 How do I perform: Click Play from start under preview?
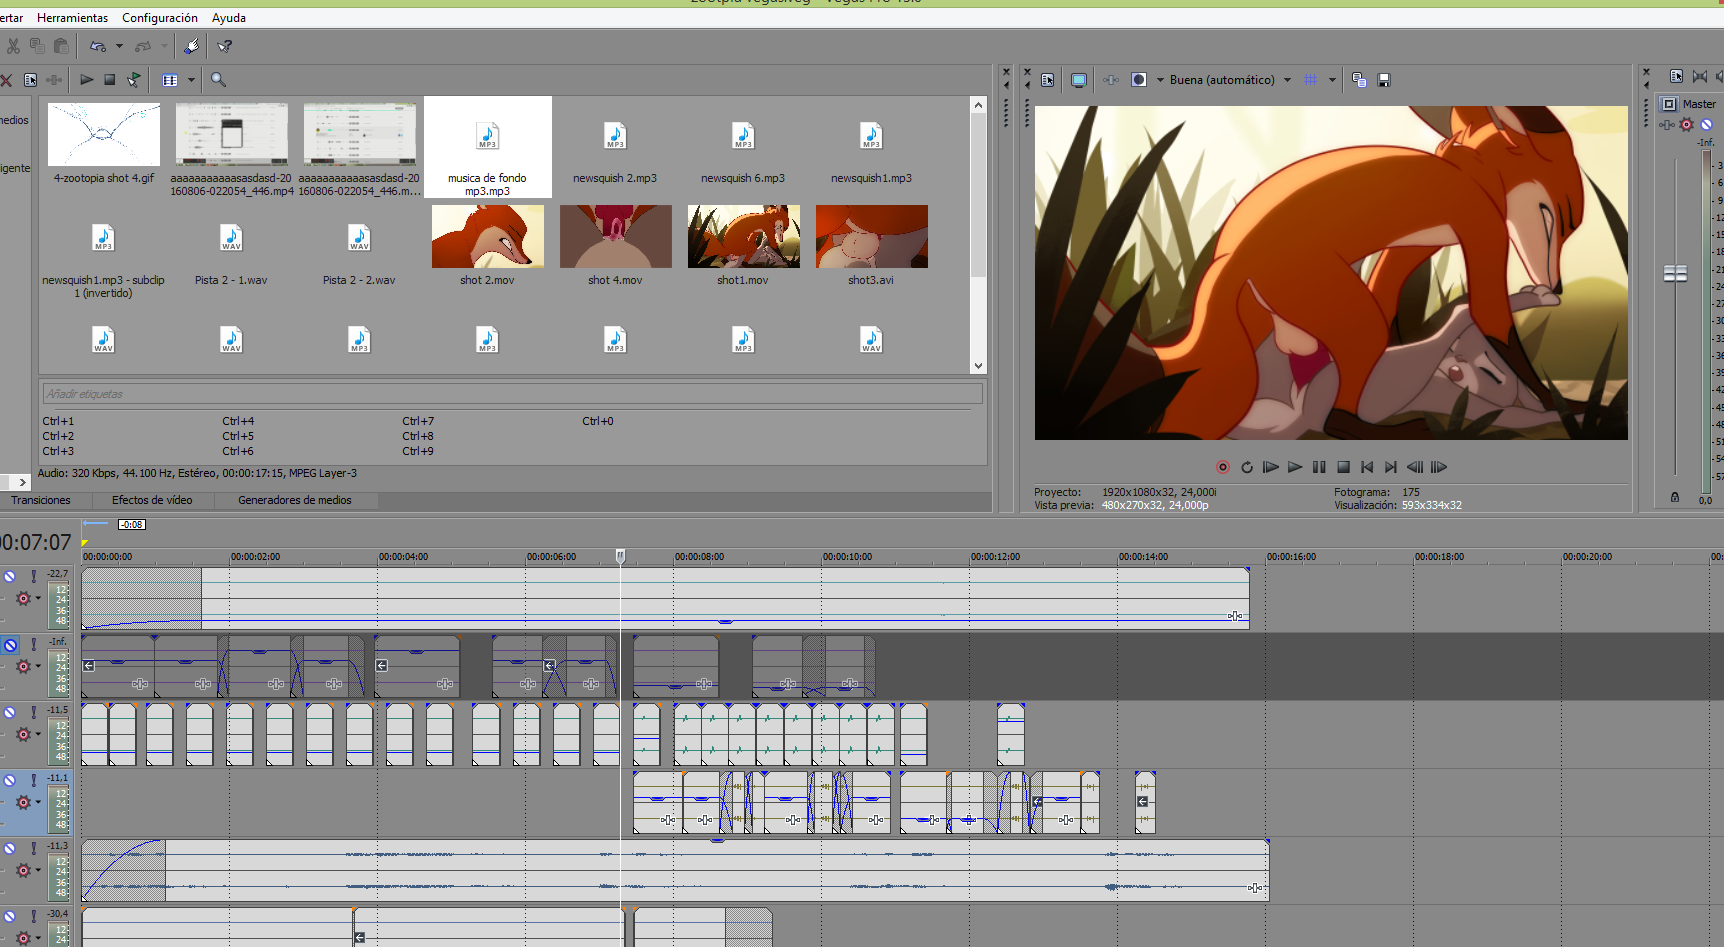coord(1271,467)
